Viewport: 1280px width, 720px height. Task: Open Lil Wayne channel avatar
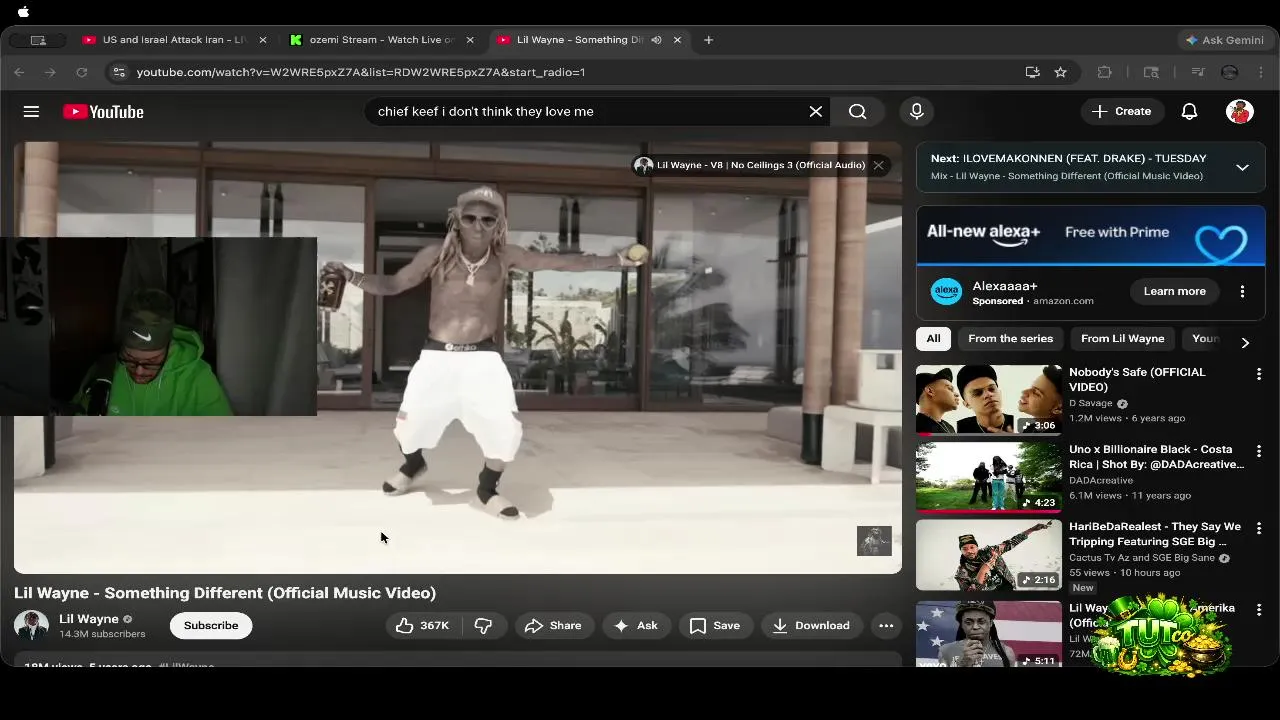[x=31, y=625]
